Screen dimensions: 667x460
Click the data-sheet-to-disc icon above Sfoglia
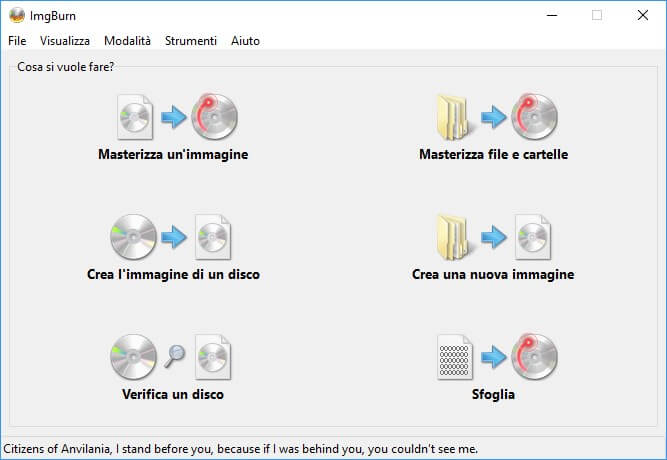tap(493, 357)
